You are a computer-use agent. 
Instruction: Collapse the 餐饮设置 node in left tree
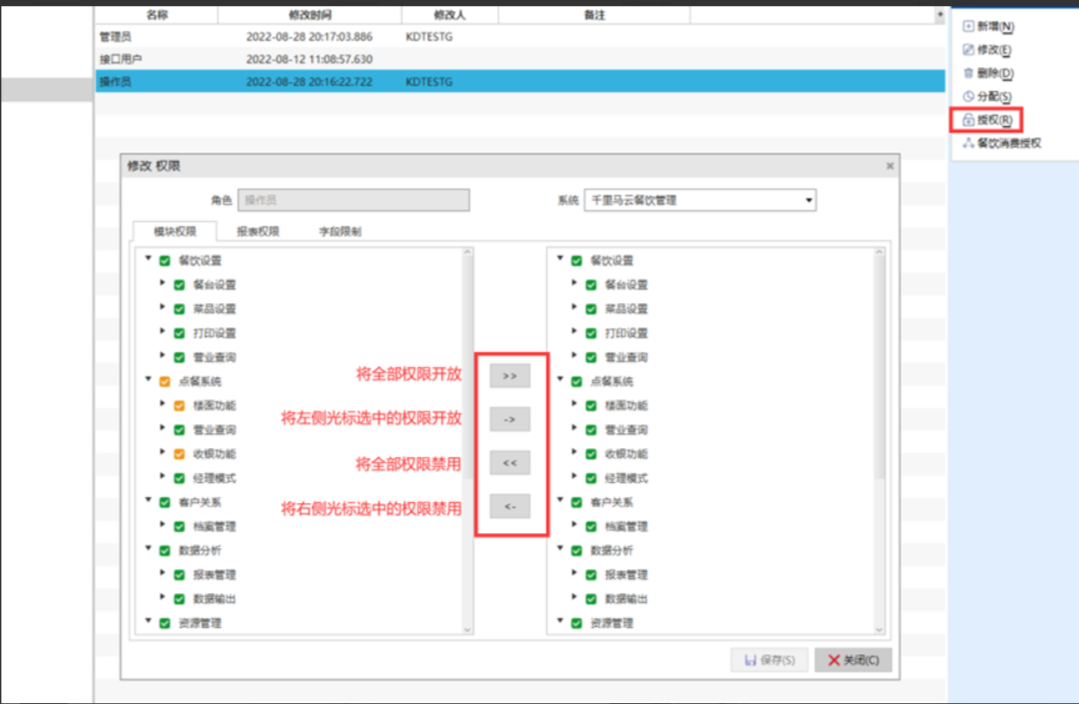click(x=149, y=259)
